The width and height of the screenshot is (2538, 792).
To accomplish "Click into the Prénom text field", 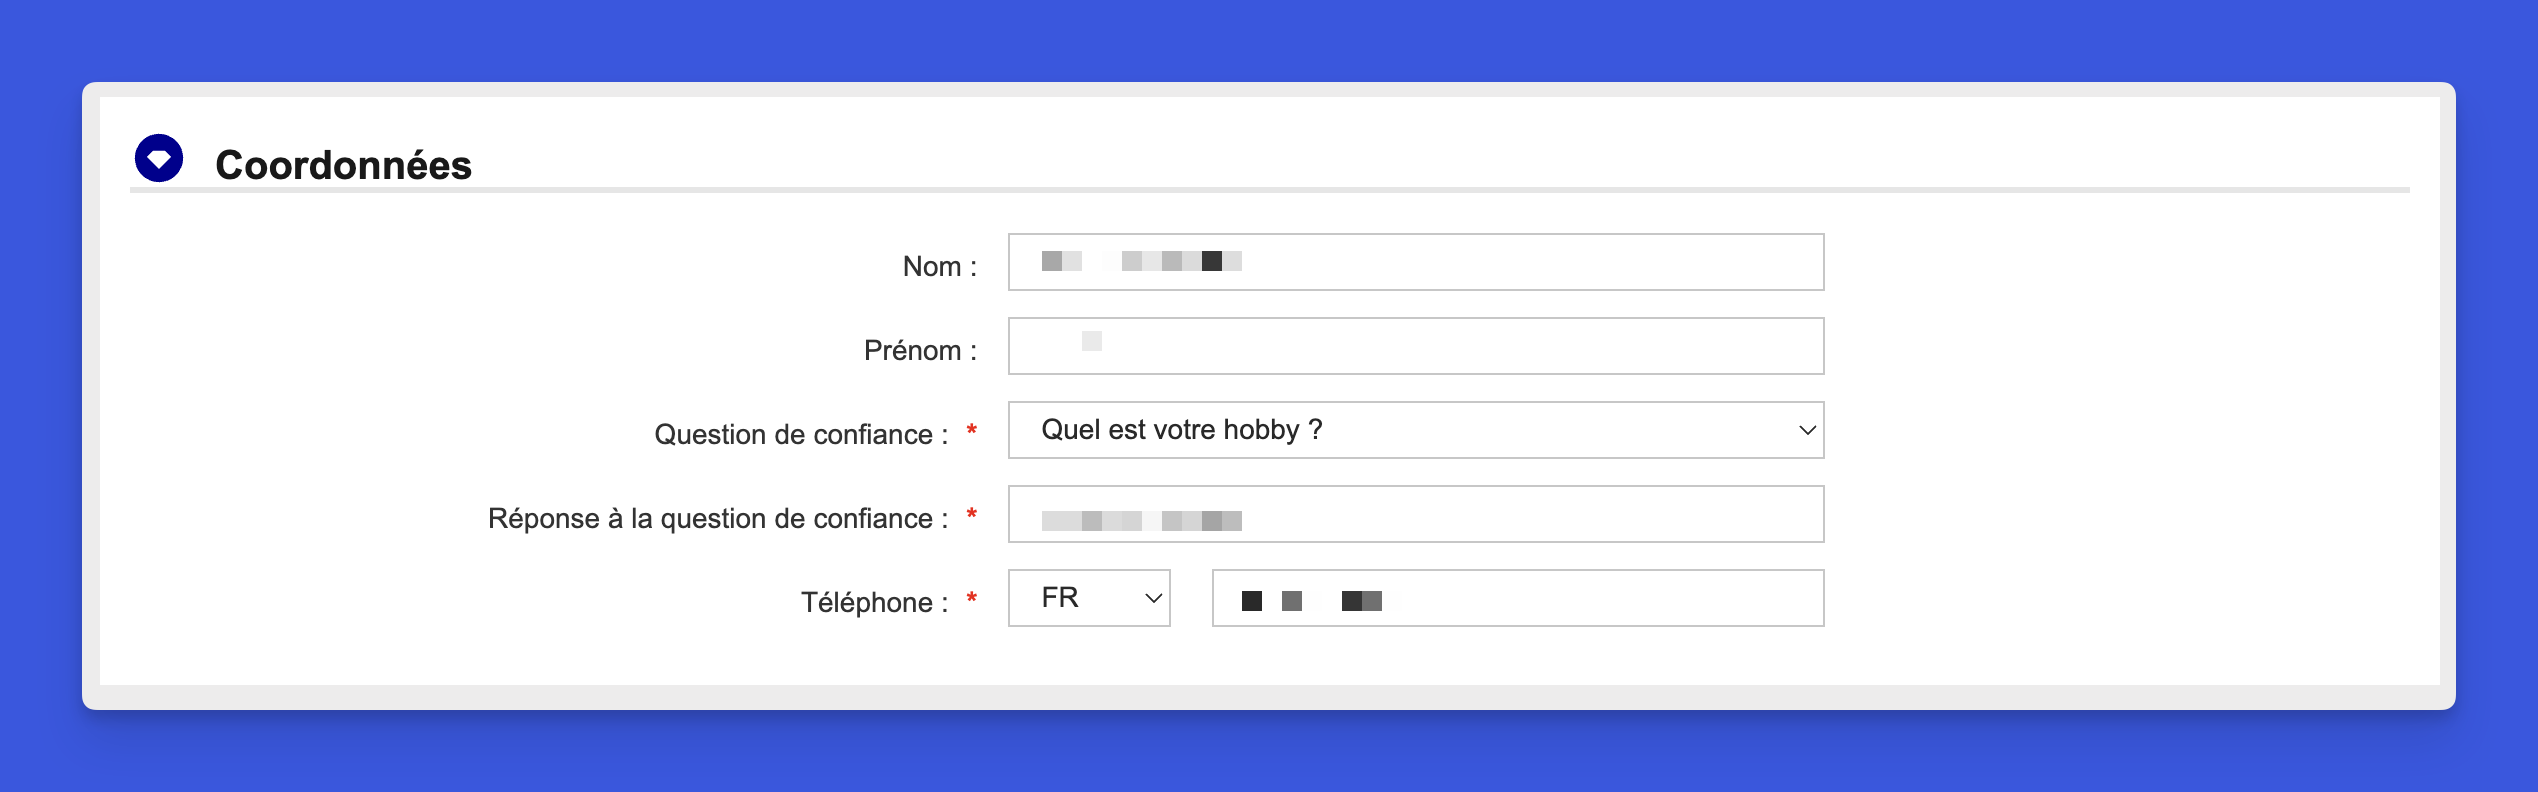I will point(1415,346).
